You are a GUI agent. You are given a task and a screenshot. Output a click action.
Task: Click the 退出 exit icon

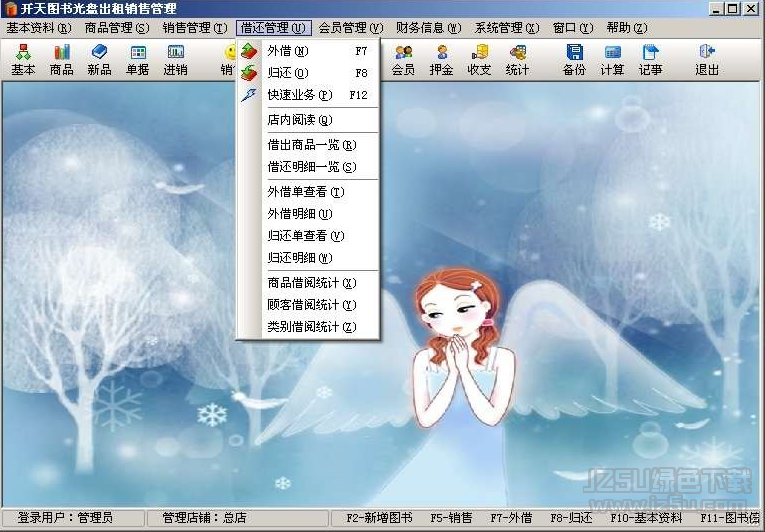pyautogui.click(x=707, y=60)
